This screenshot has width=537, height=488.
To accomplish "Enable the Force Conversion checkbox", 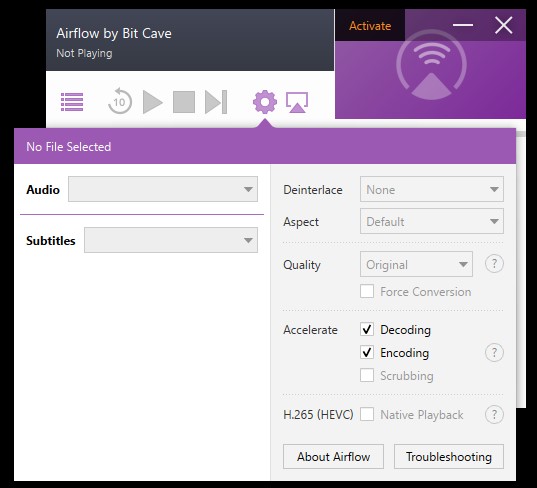I will tap(367, 291).
